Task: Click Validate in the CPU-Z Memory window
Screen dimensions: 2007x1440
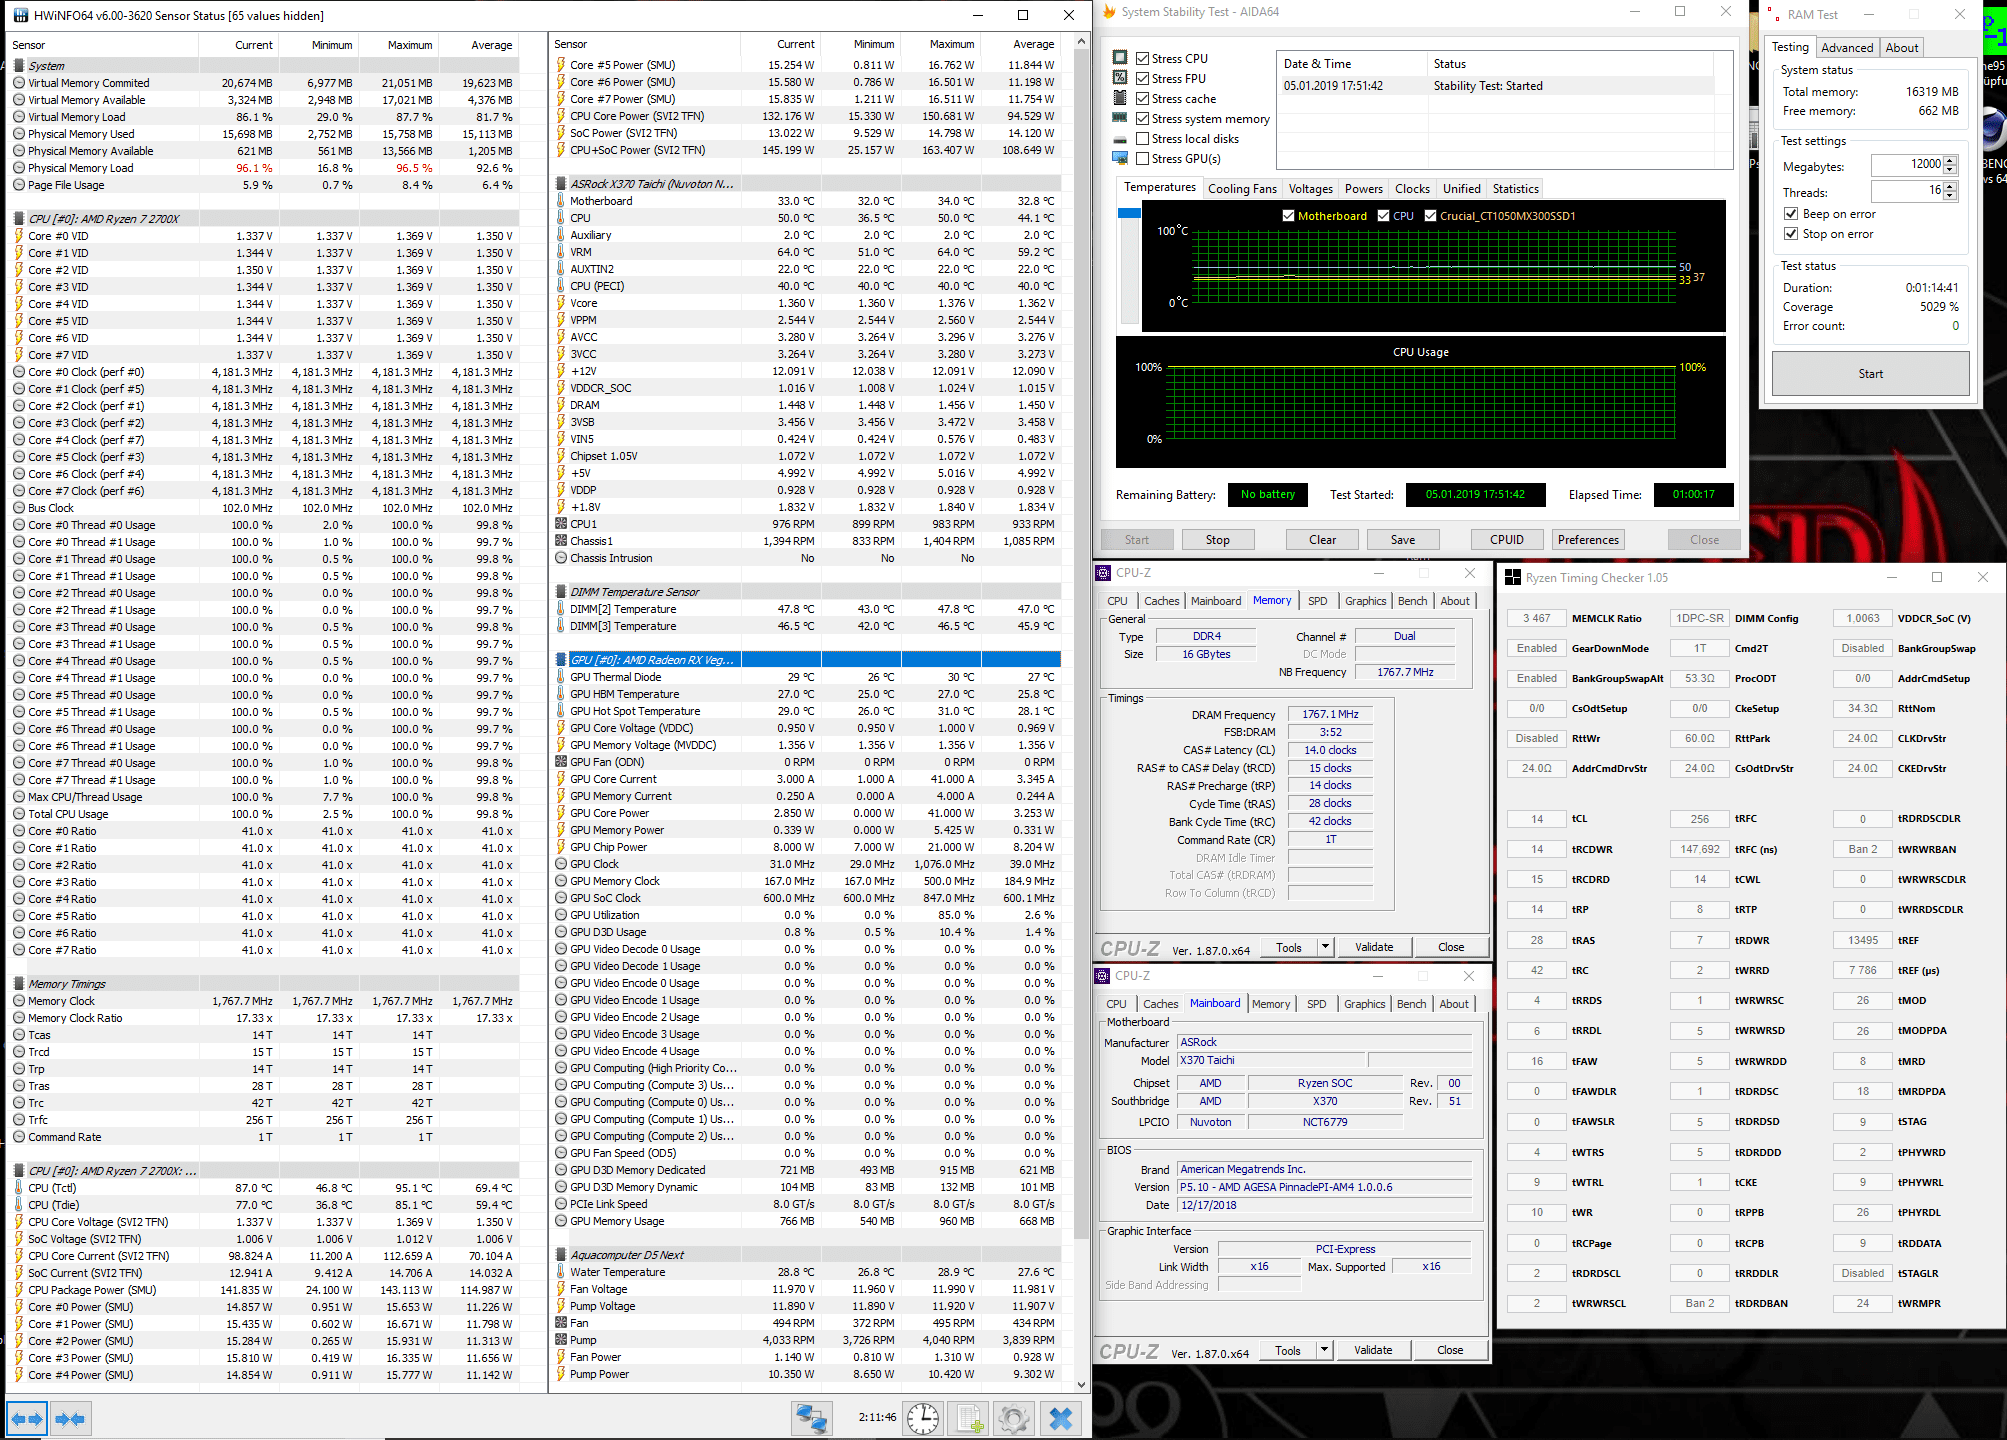Action: point(1374,947)
